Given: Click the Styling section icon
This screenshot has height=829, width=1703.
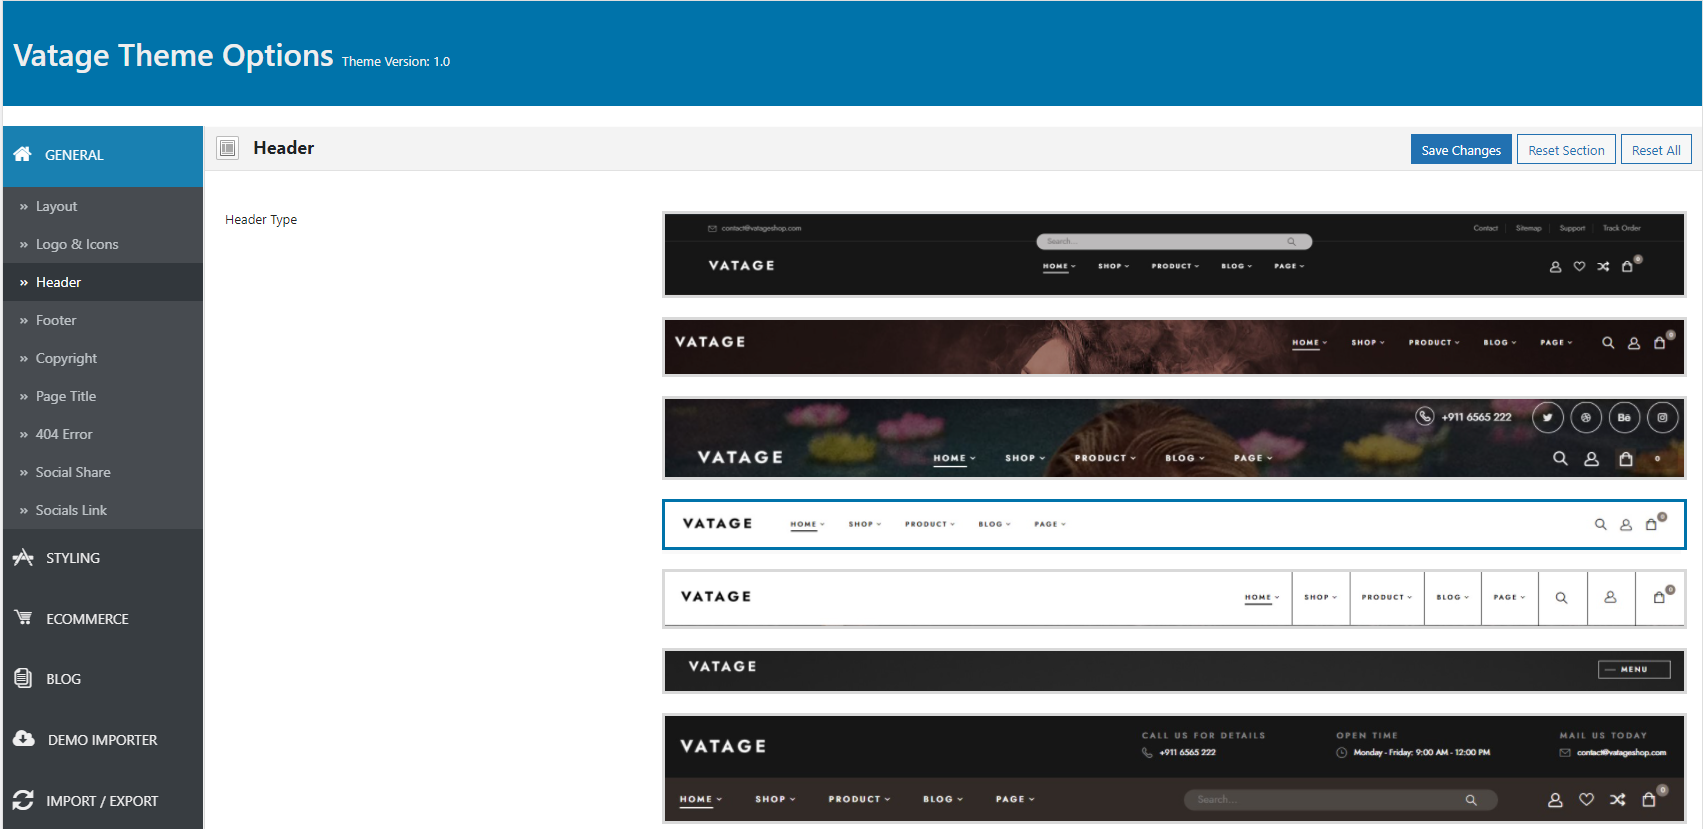Looking at the screenshot, I should 23,558.
